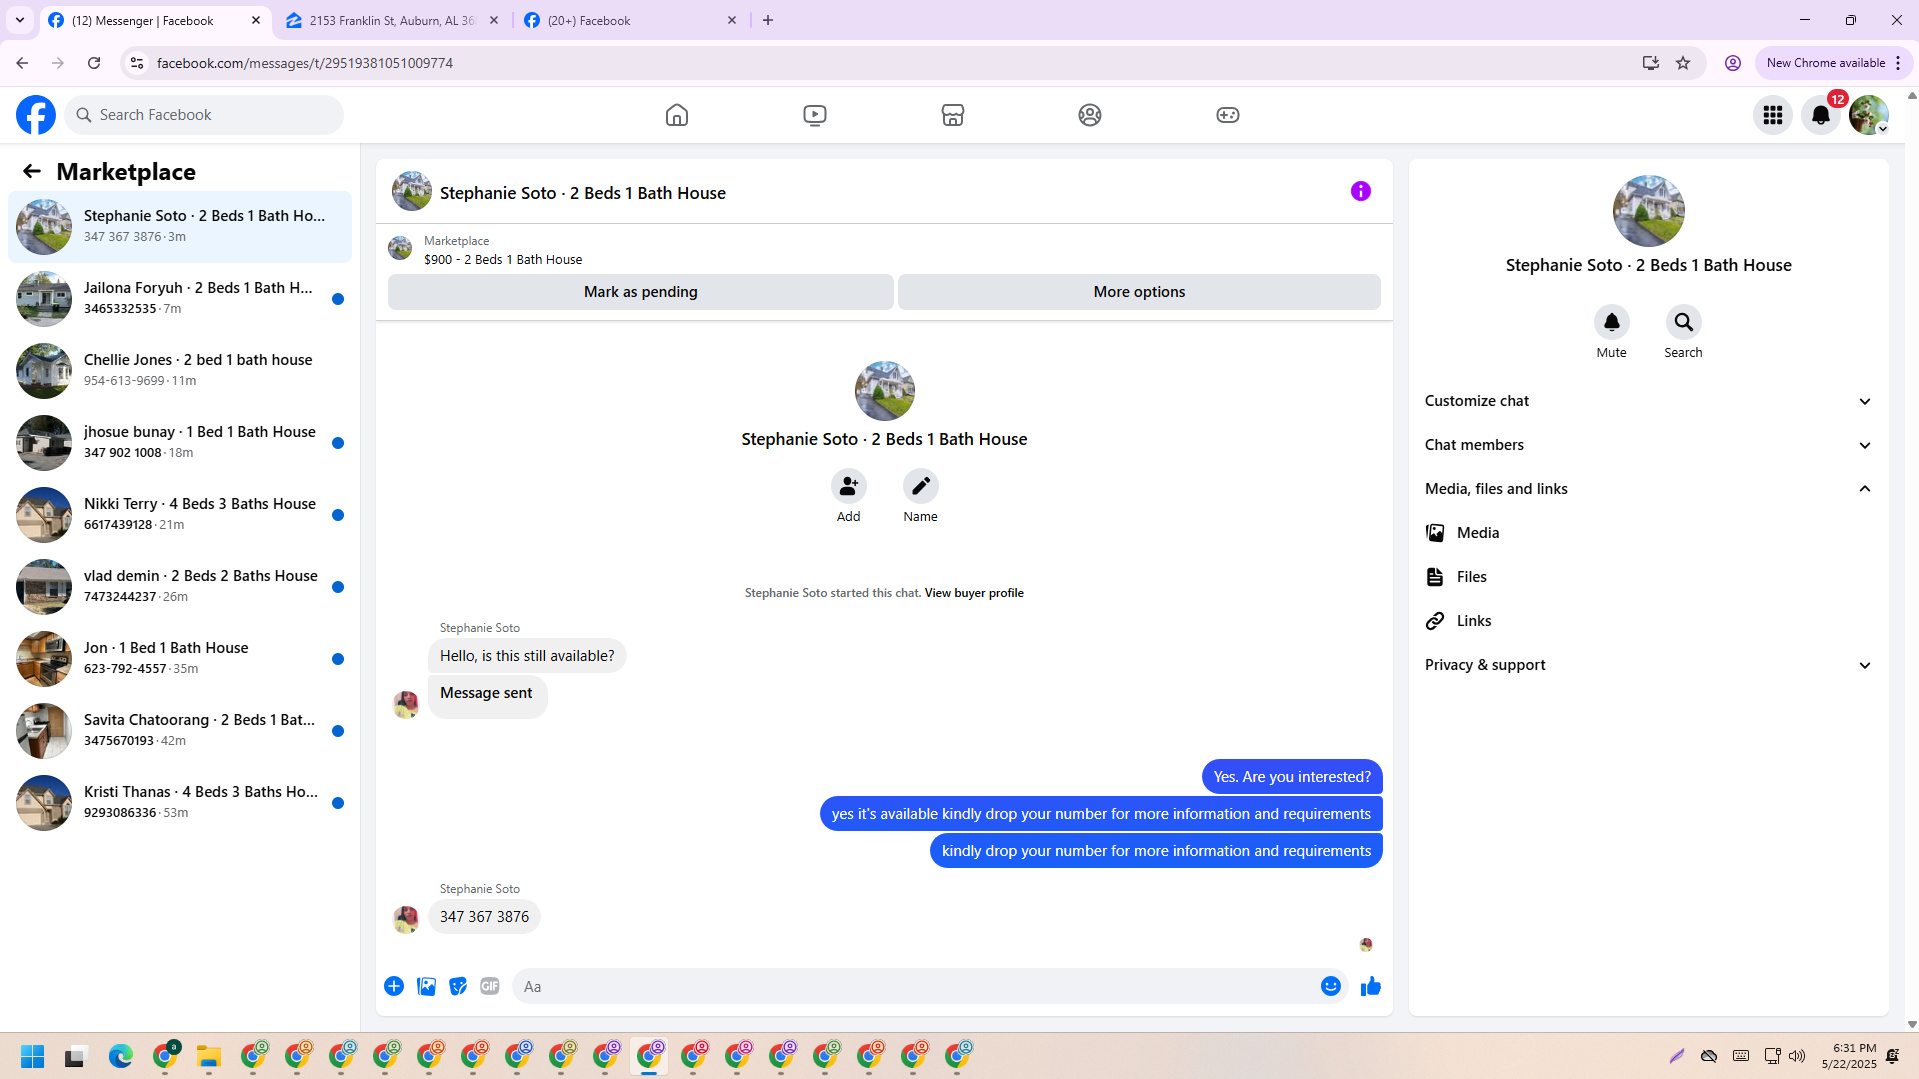
Task: Add people to the chat
Action: [x=849, y=486]
